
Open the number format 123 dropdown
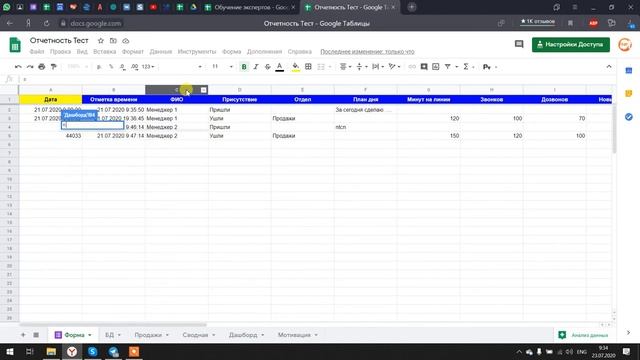(x=148, y=67)
